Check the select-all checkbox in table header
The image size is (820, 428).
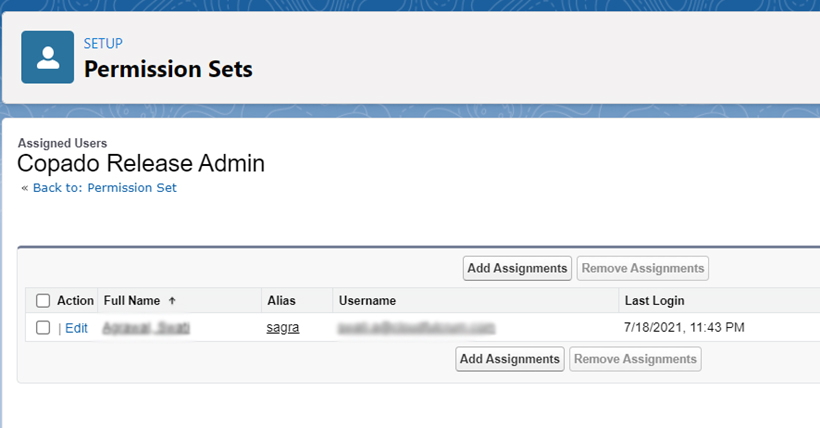pos(43,300)
